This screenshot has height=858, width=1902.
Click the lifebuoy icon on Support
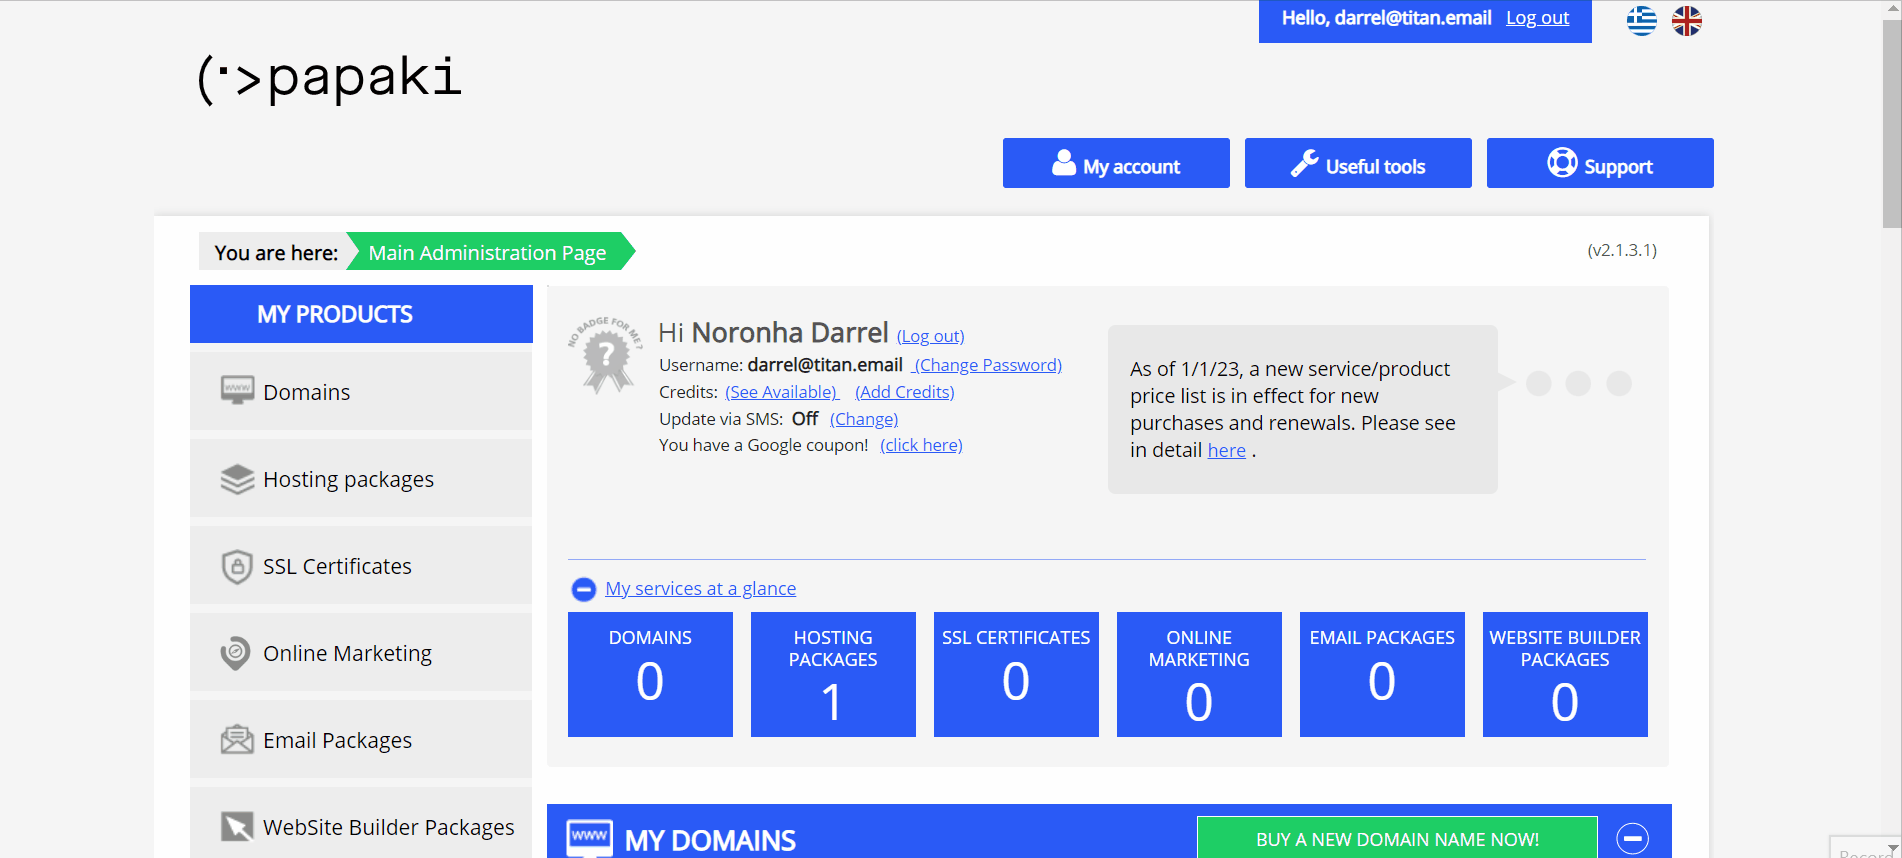click(1562, 162)
